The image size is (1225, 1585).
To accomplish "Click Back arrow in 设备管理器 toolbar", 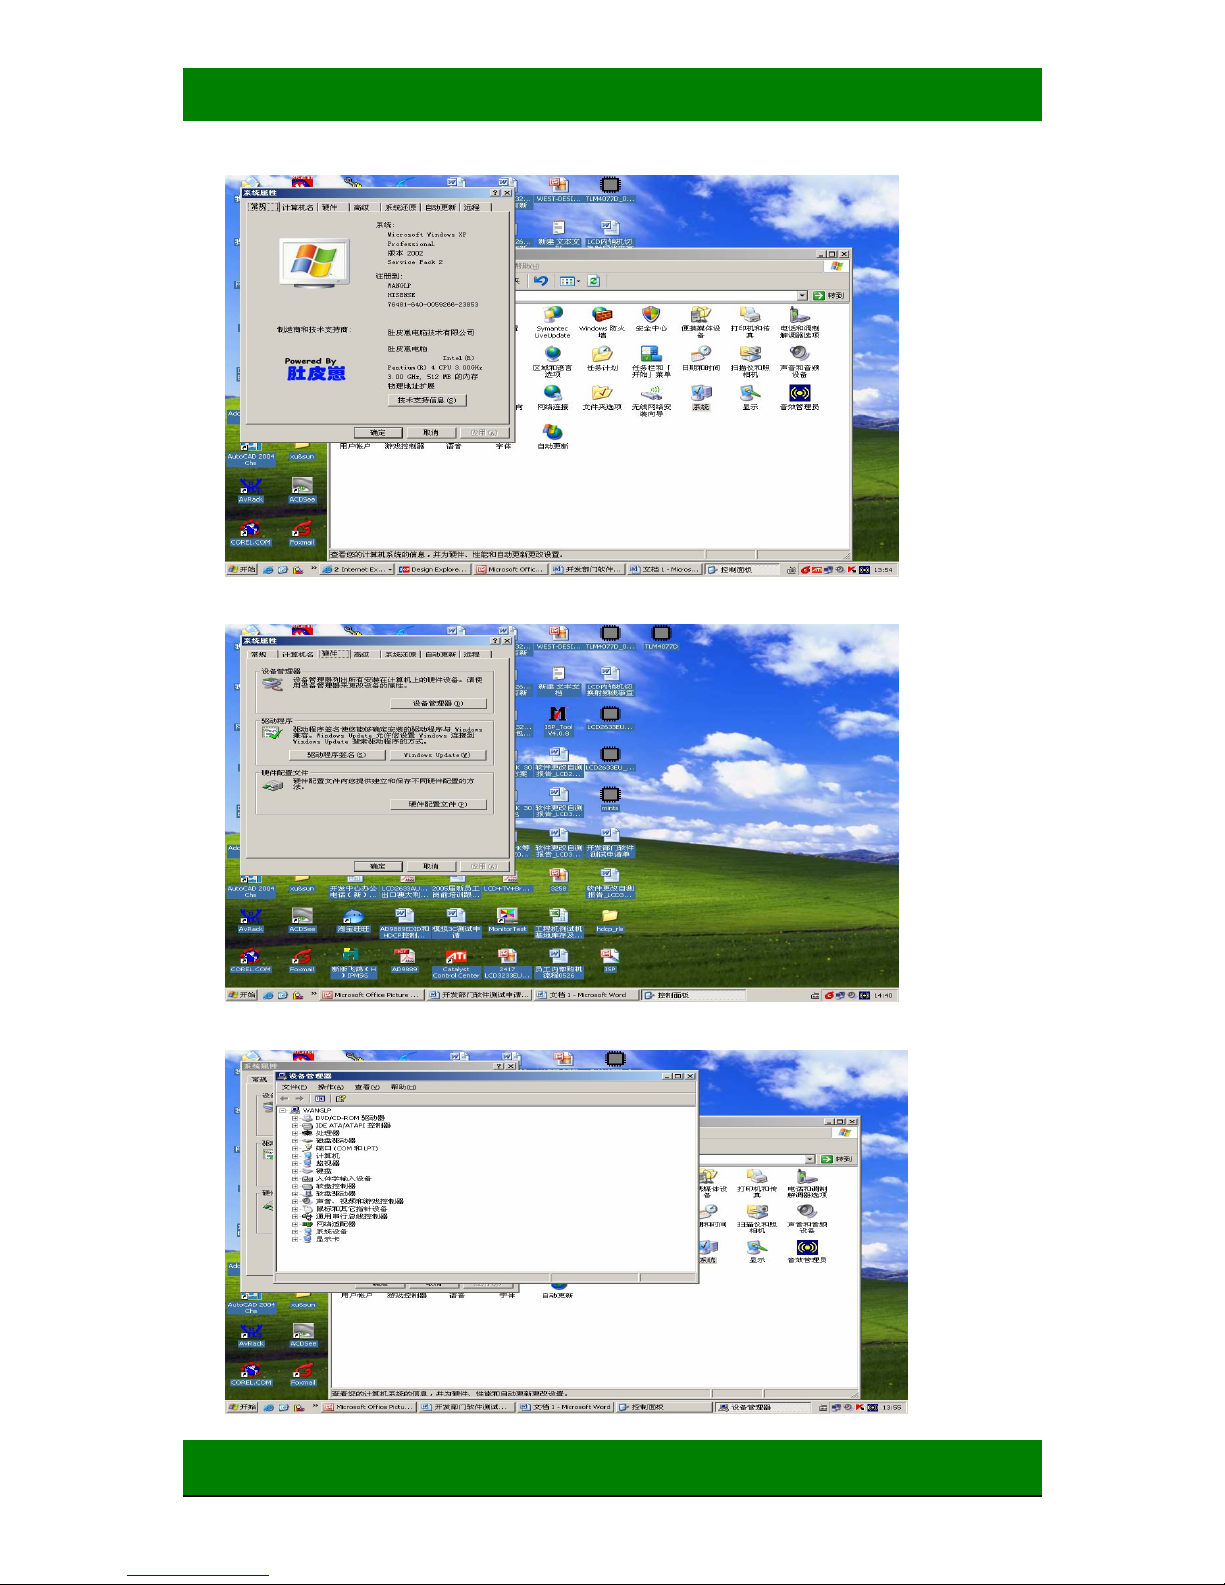I will pos(285,1098).
